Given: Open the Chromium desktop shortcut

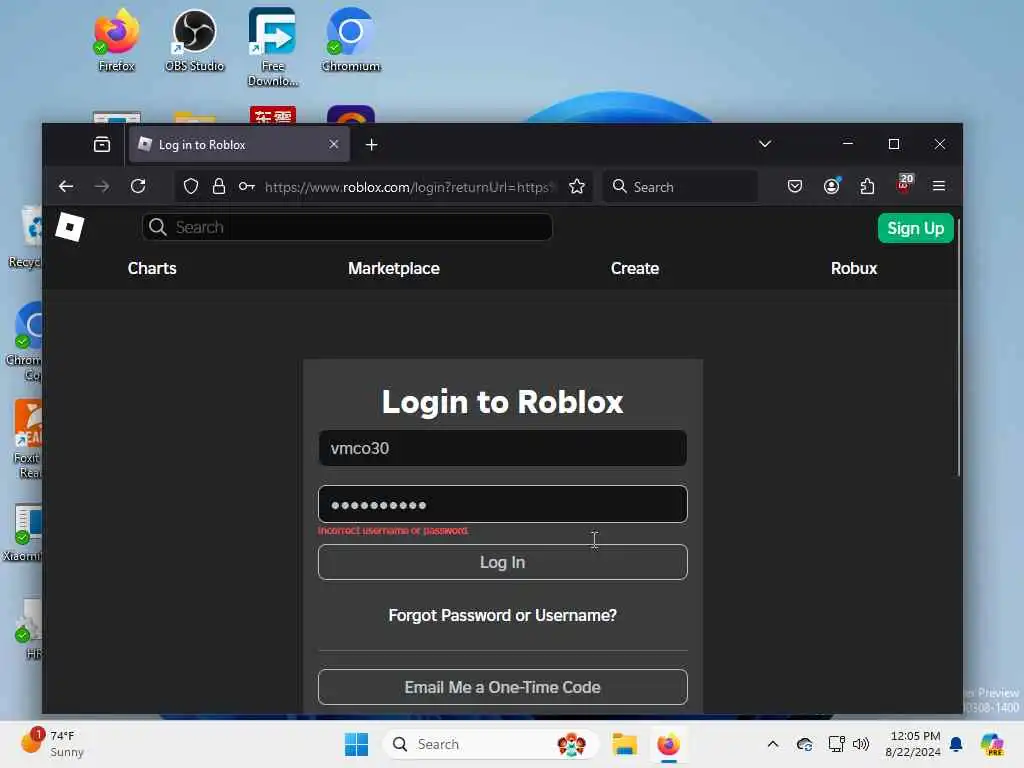Looking at the screenshot, I should (x=351, y=39).
